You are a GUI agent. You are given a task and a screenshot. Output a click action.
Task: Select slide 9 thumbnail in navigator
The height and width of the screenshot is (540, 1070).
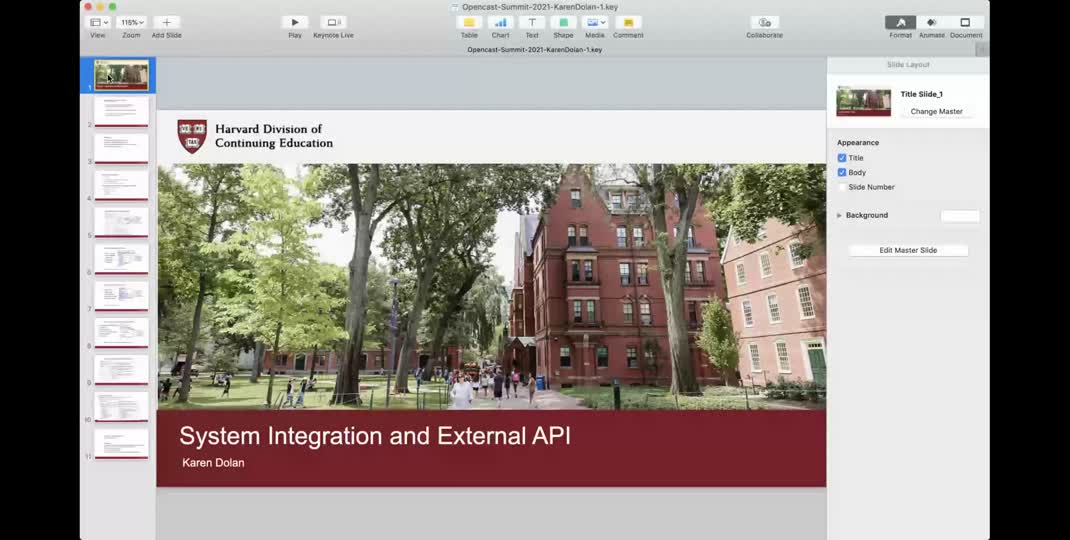pyautogui.click(x=121, y=369)
